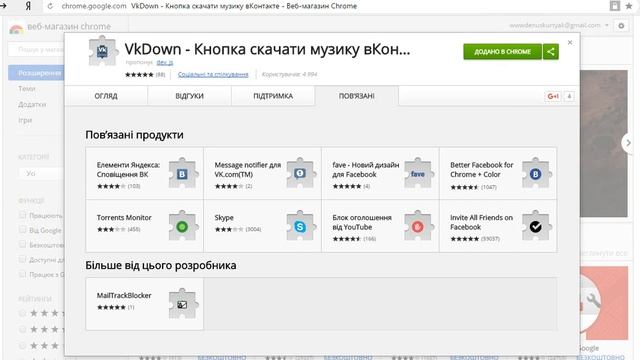The height and width of the screenshot is (360, 640).
Task: Click the bookmark star icon
Action: click(629, 6)
